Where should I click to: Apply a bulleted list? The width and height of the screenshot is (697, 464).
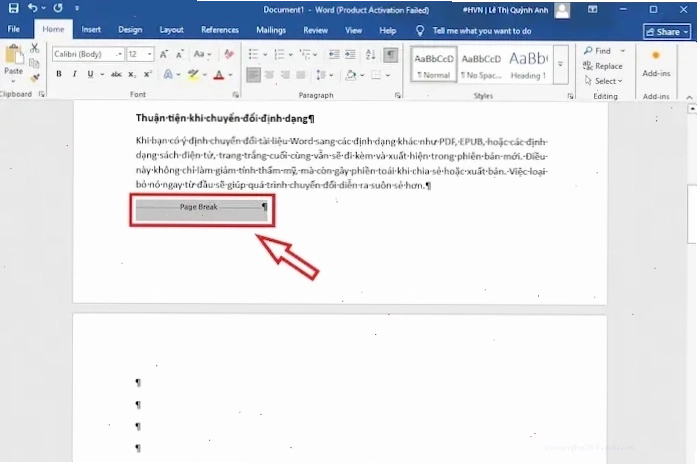(253, 54)
